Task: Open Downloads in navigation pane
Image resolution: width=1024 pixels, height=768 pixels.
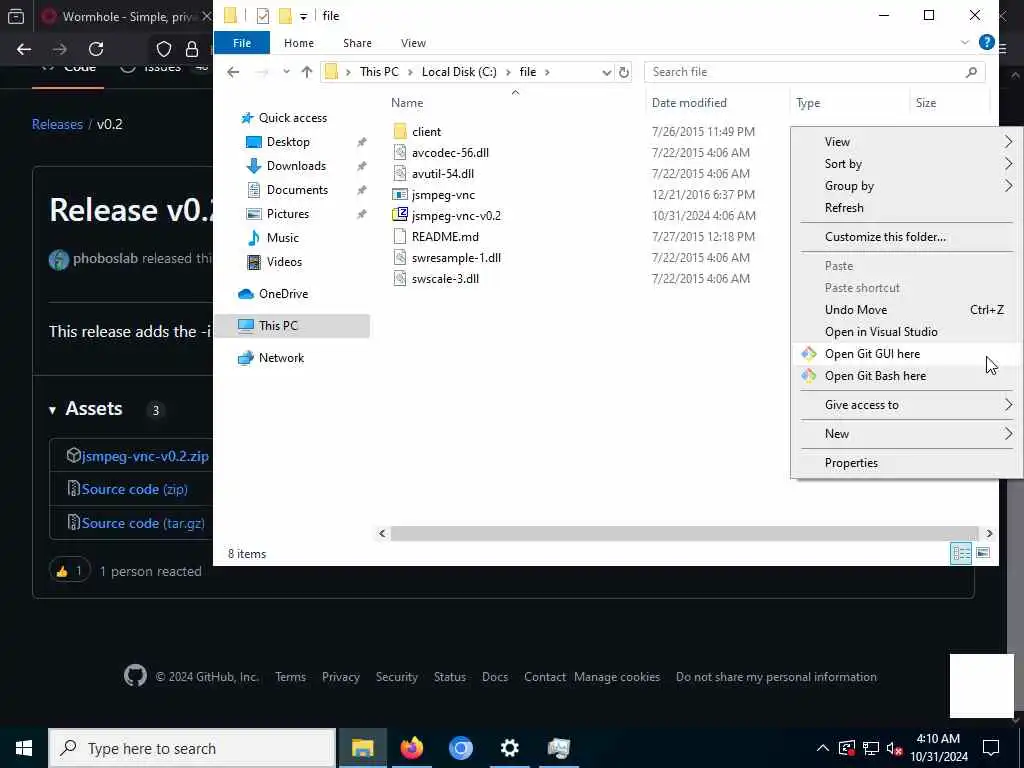Action: (x=296, y=166)
